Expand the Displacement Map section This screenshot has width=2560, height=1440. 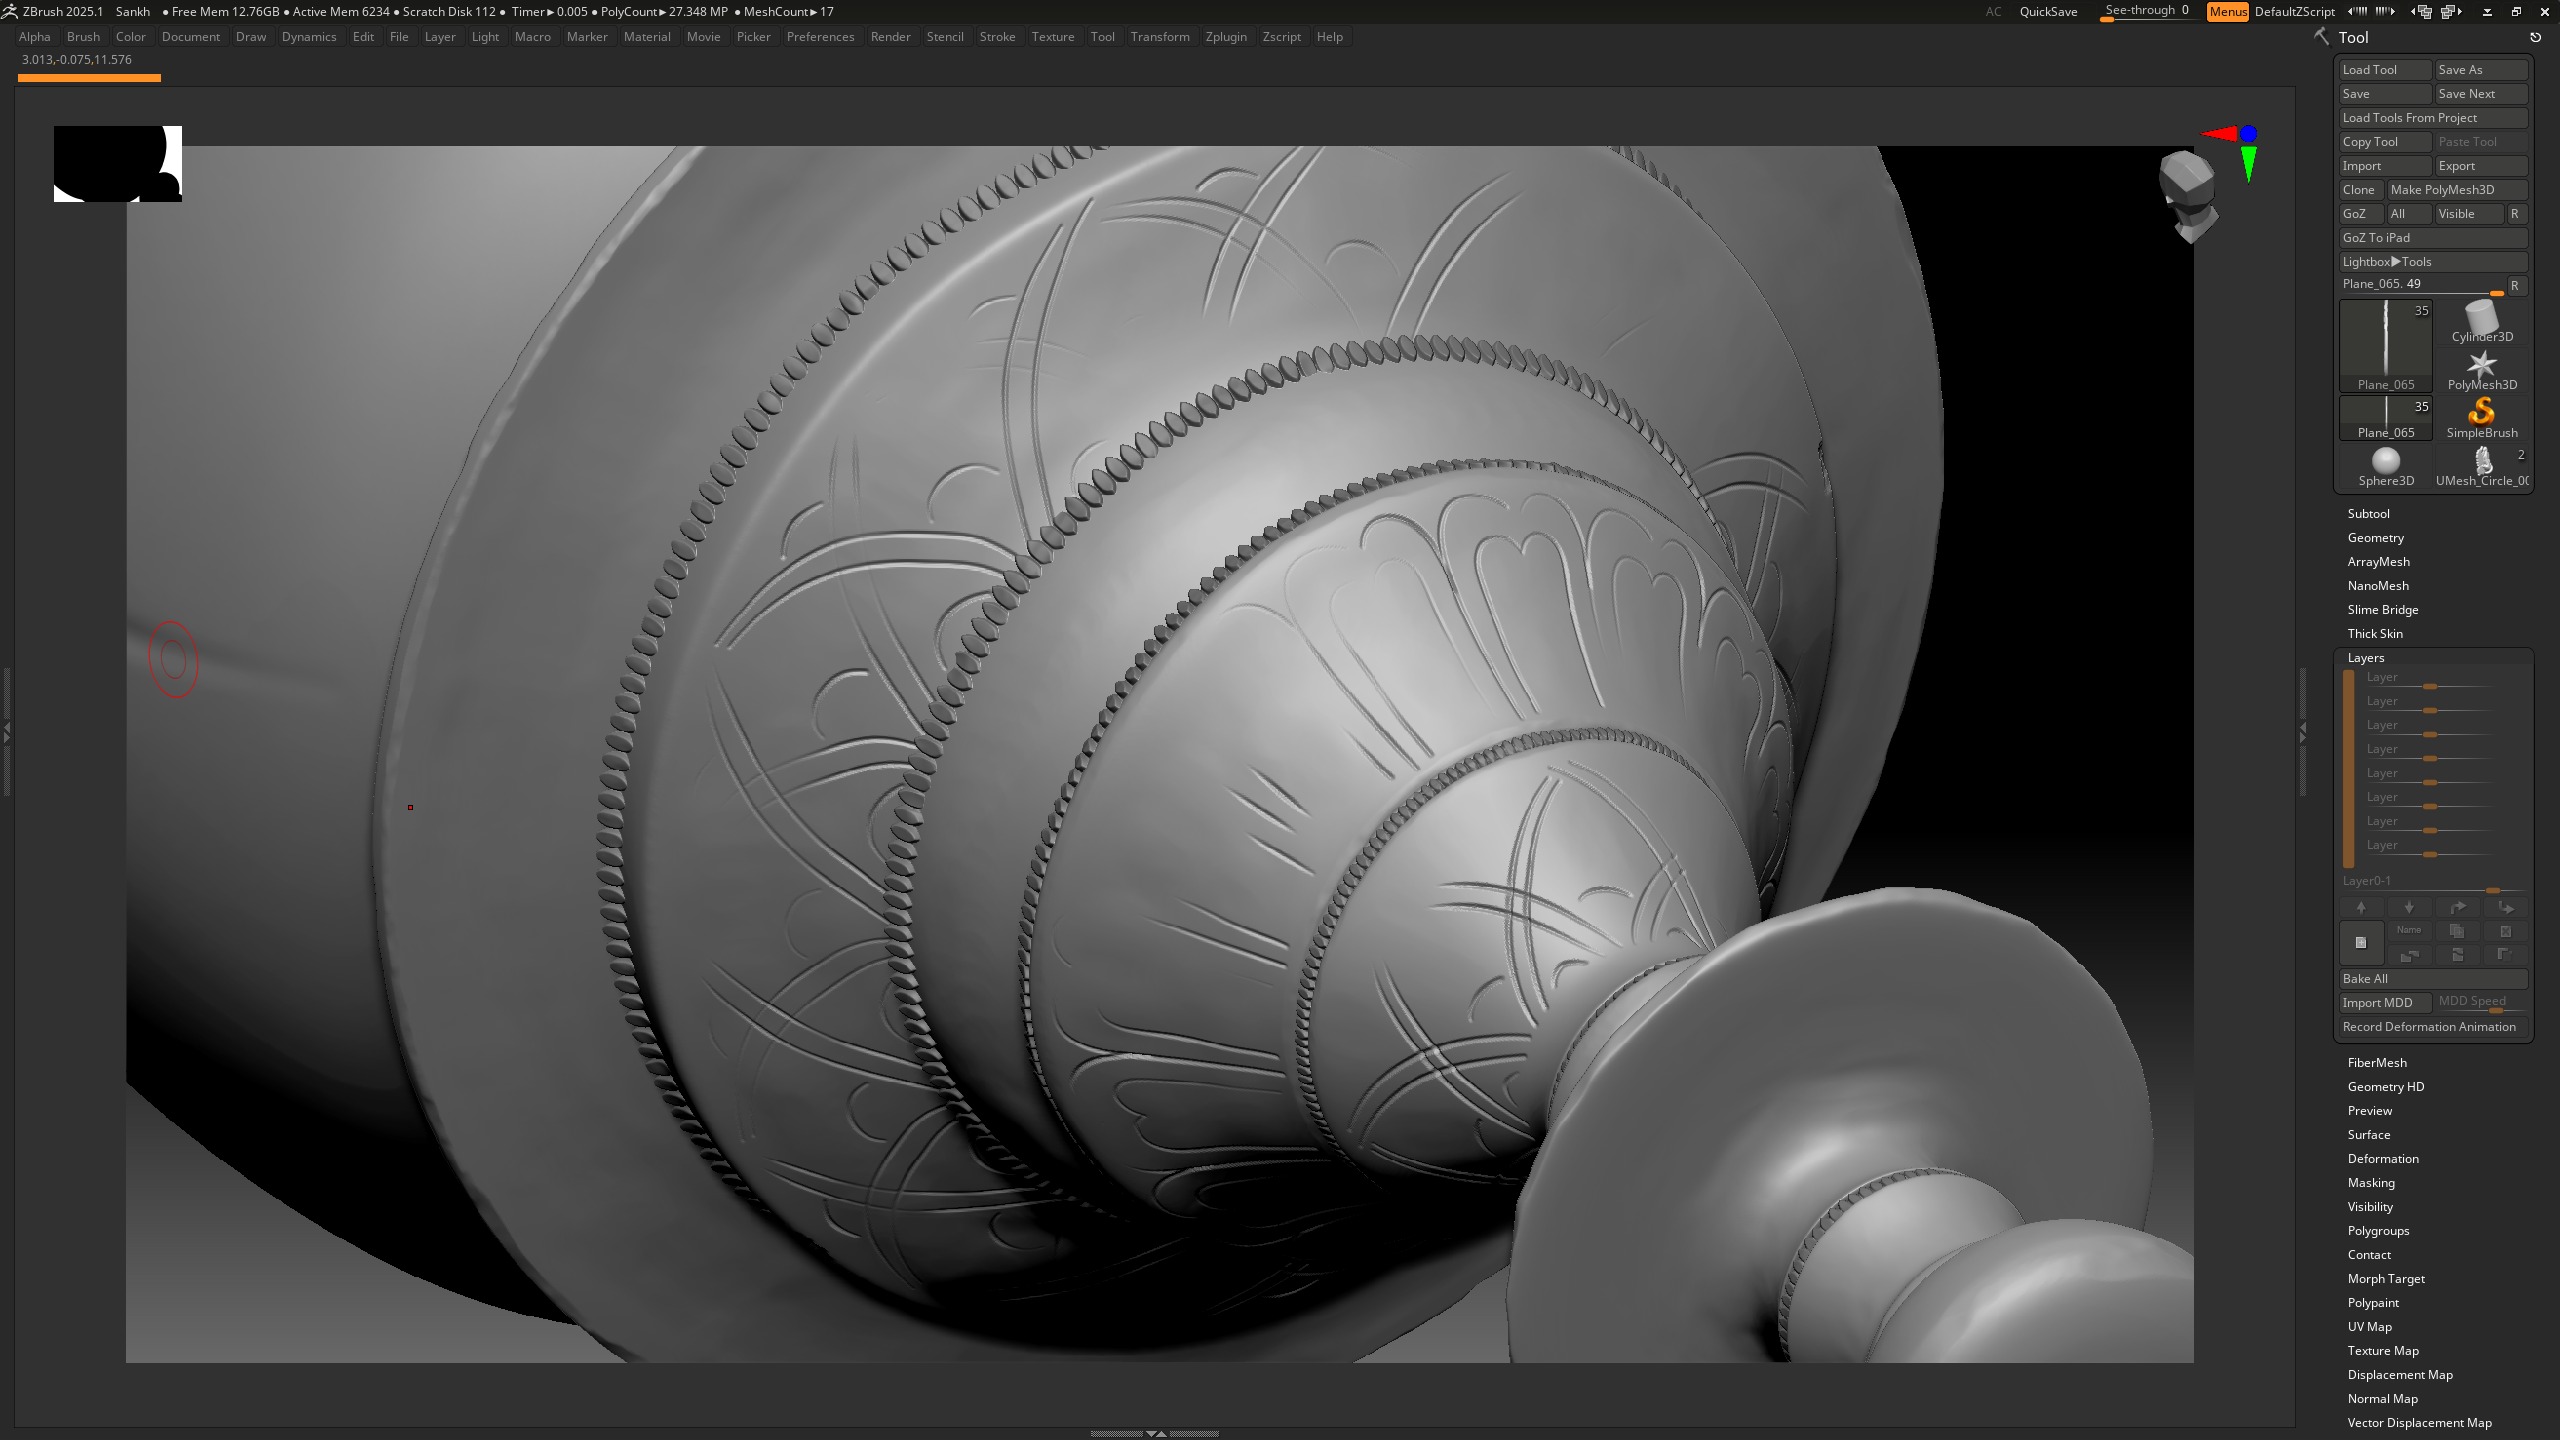click(2400, 1375)
